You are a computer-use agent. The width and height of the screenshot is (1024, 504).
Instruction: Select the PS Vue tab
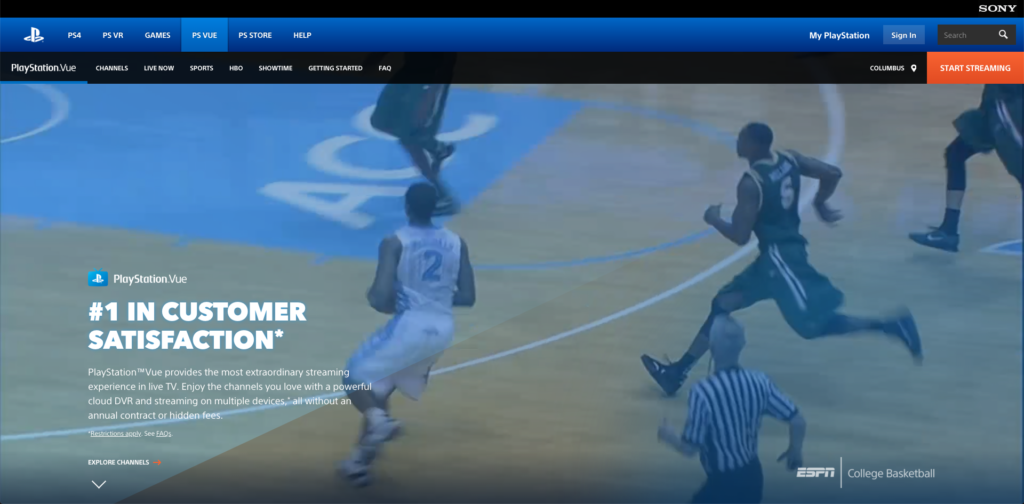point(204,35)
